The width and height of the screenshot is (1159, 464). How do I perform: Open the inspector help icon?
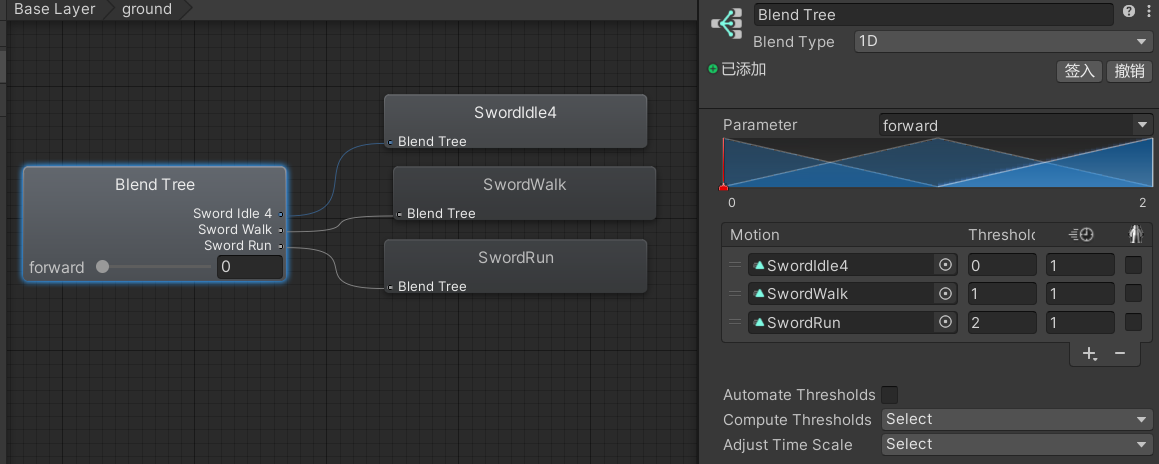click(x=1129, y=12)
